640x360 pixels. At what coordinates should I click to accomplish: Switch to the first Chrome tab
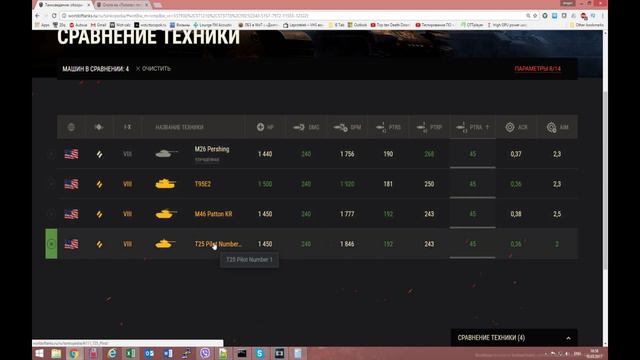[63, 5]
